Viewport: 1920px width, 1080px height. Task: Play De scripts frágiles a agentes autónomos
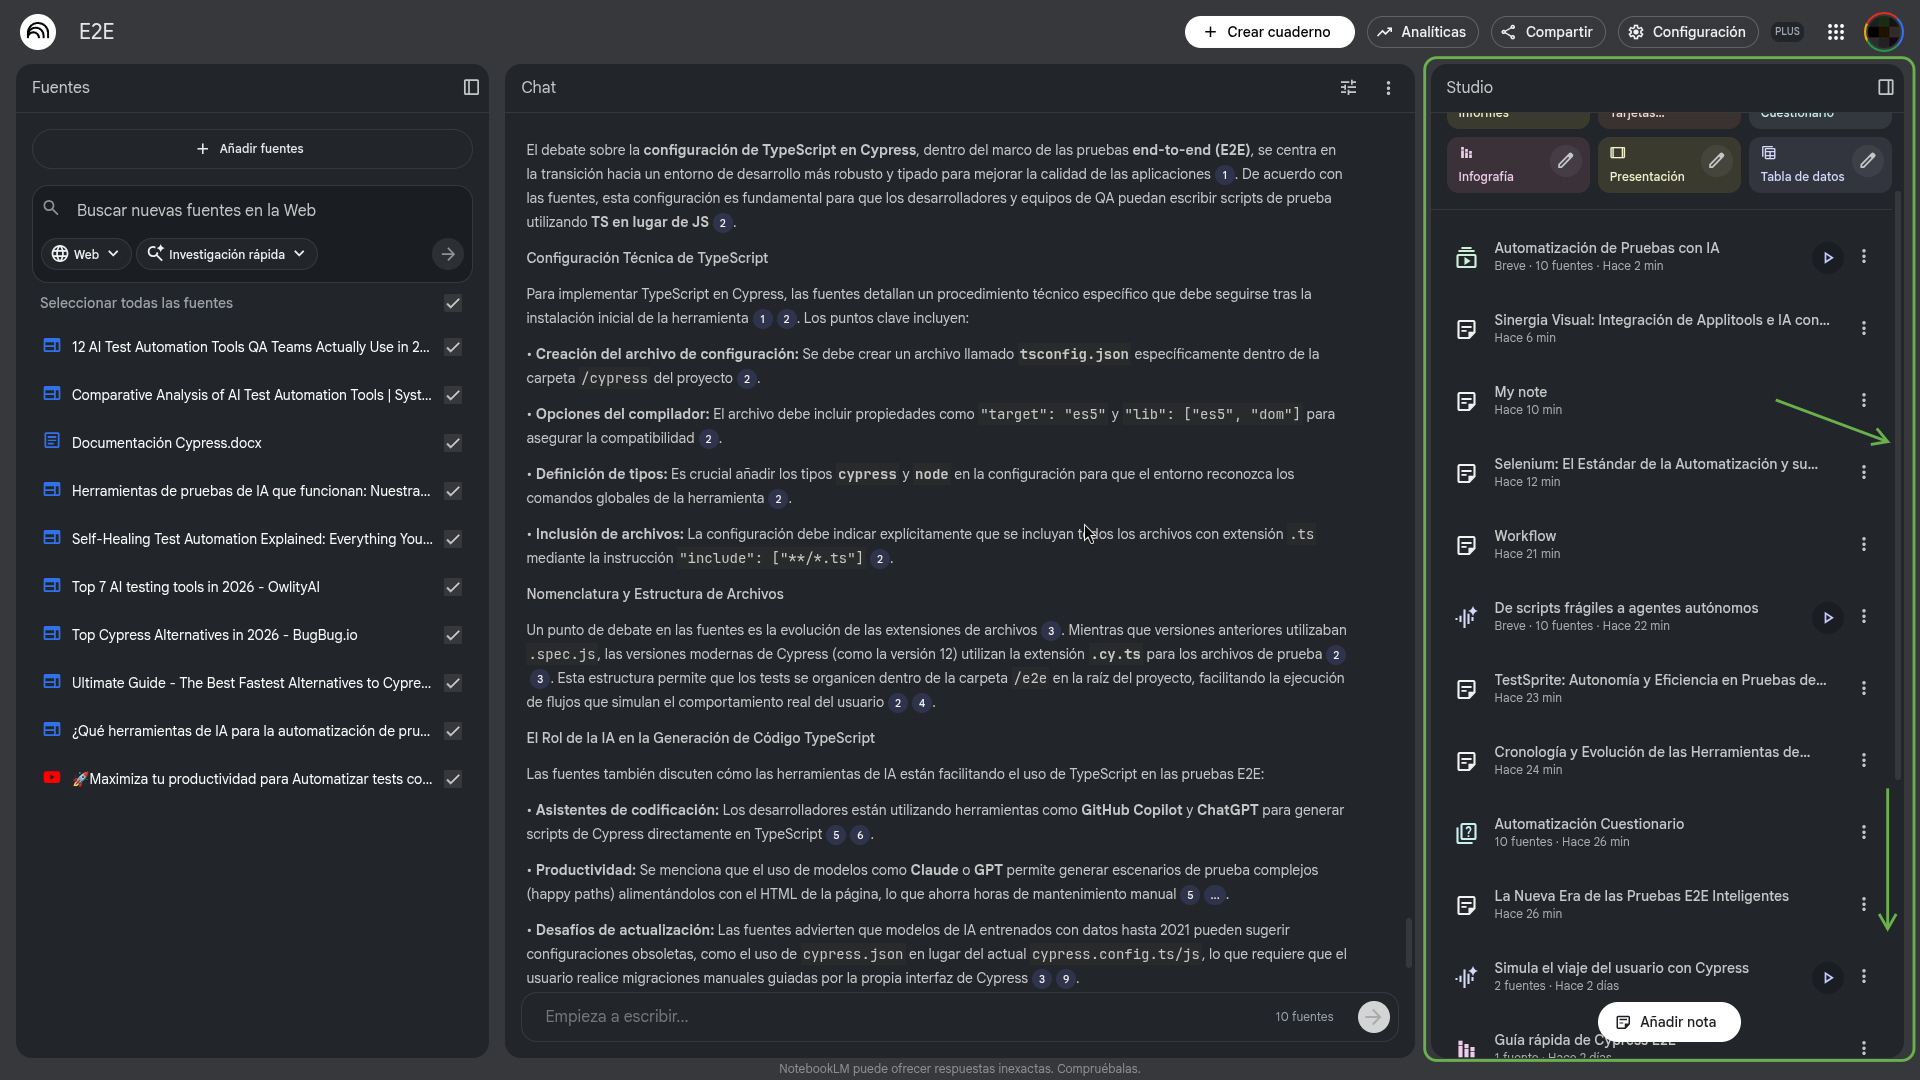[x=1827, y=617]
